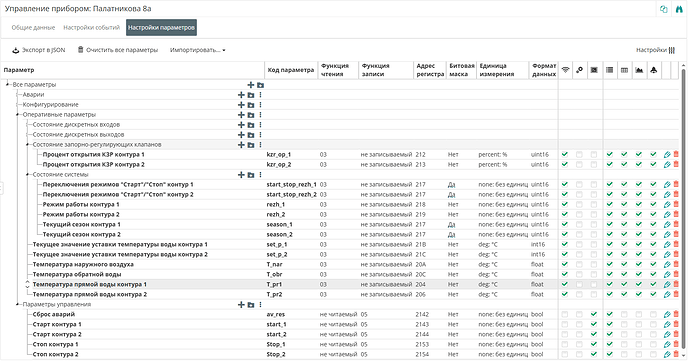Add a subfolder to Конфигурирование group

251,105
